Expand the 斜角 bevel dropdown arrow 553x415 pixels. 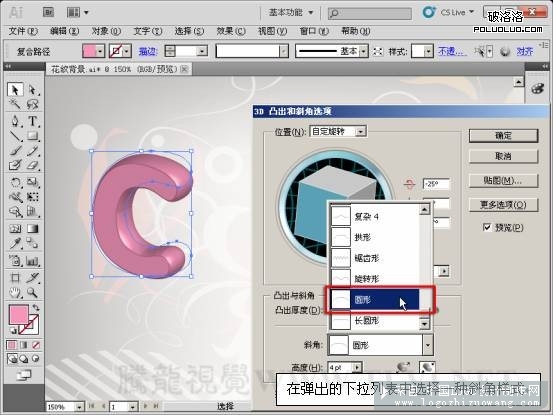pos(427,345)
